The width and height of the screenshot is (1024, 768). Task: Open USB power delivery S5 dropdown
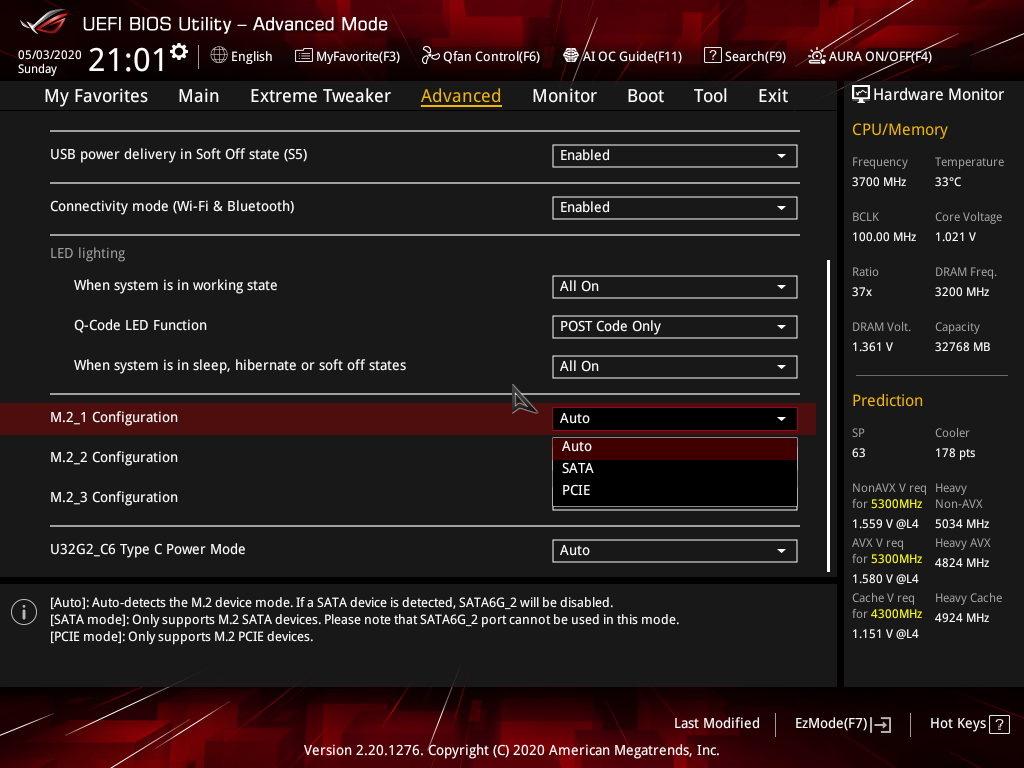[x=675, y=155]
